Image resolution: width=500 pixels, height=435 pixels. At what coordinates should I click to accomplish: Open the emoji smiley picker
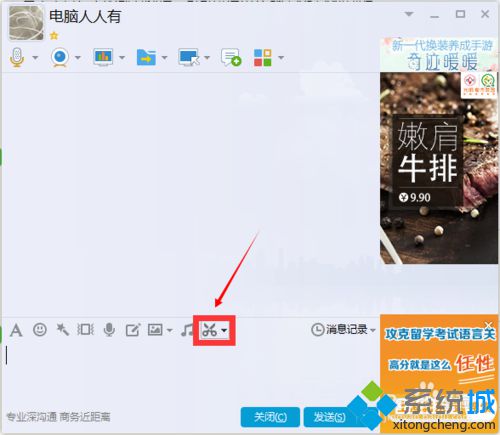coord(40,330)
